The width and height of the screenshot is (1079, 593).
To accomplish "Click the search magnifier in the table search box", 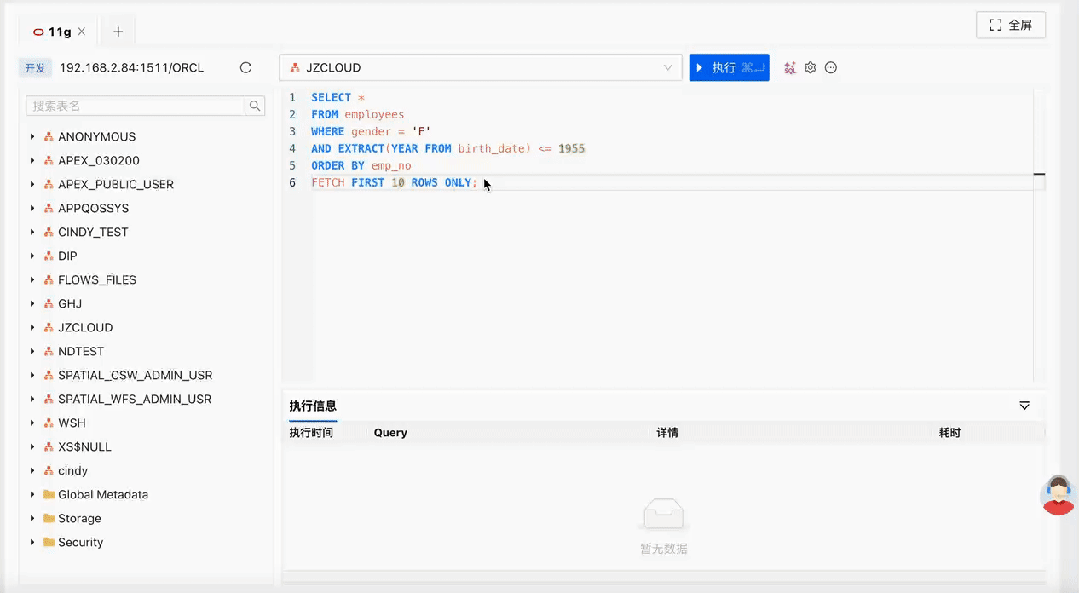I will [x=255, y=104].
